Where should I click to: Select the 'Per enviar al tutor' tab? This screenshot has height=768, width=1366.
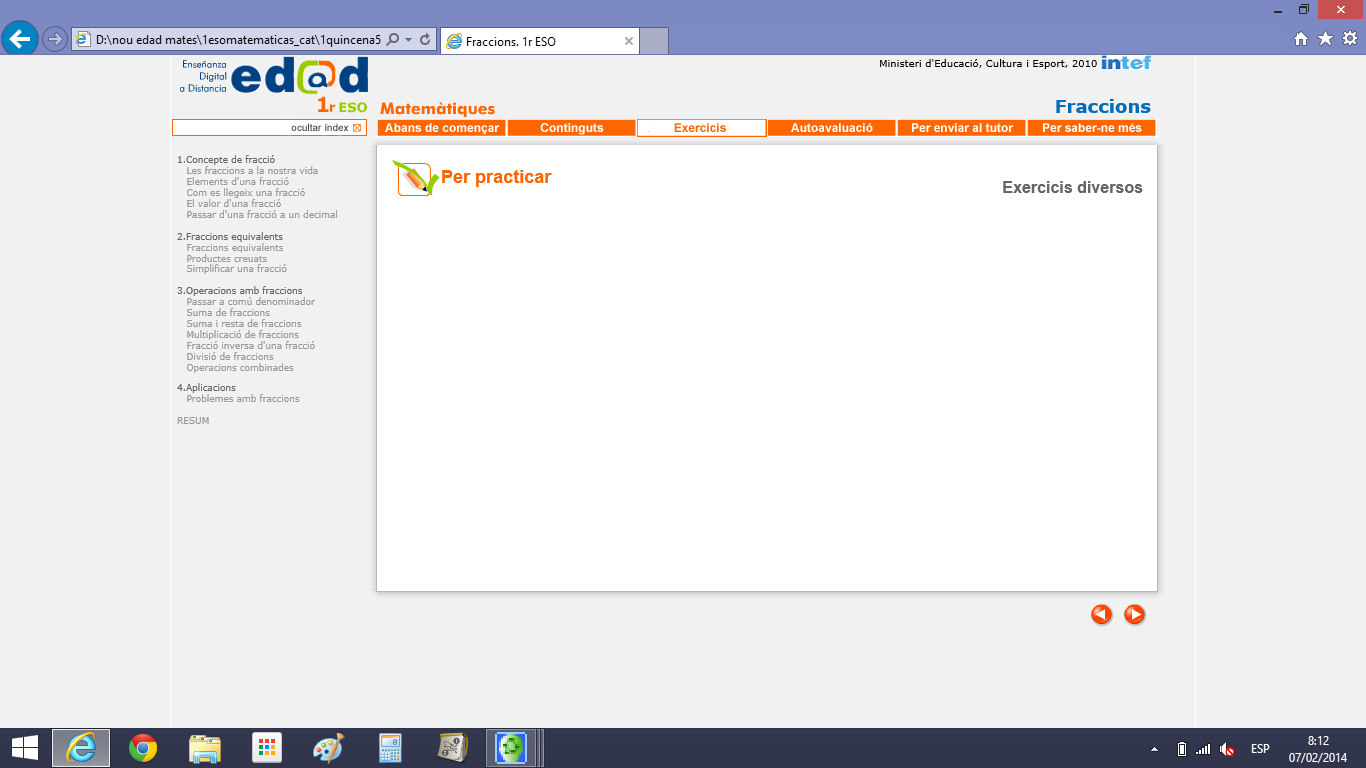tap(961, 128)
